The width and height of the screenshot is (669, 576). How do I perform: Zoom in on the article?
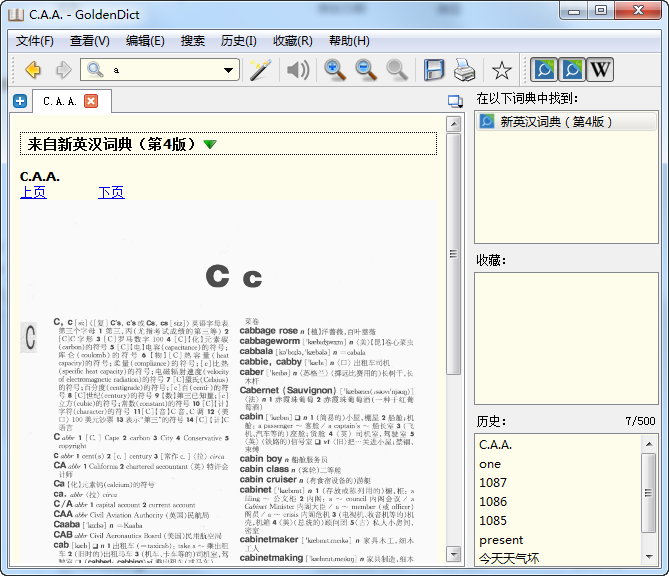(x=334, y=70)
